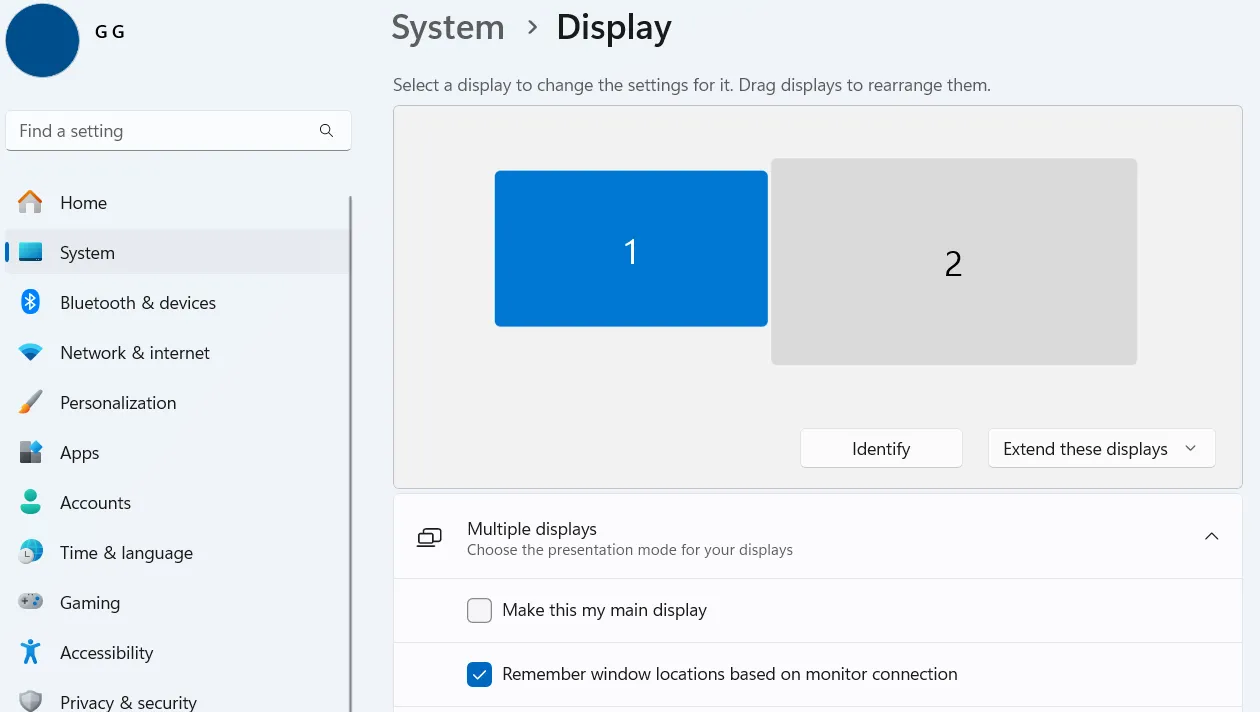The width and height of the screenshot is (1260, 712).
Task: Click the Privacy & security padlock icon
Action: tap(29, 701)
